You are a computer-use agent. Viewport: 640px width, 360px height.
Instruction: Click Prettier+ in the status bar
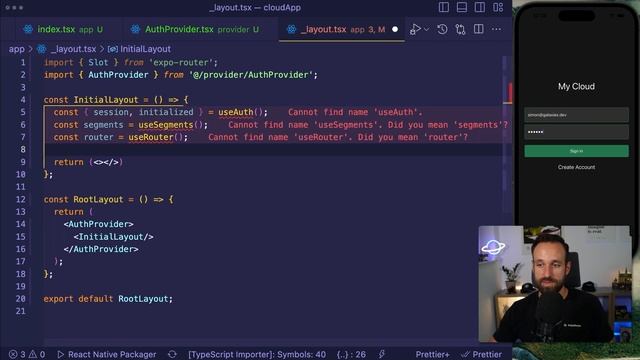click(x=432, y=354)
